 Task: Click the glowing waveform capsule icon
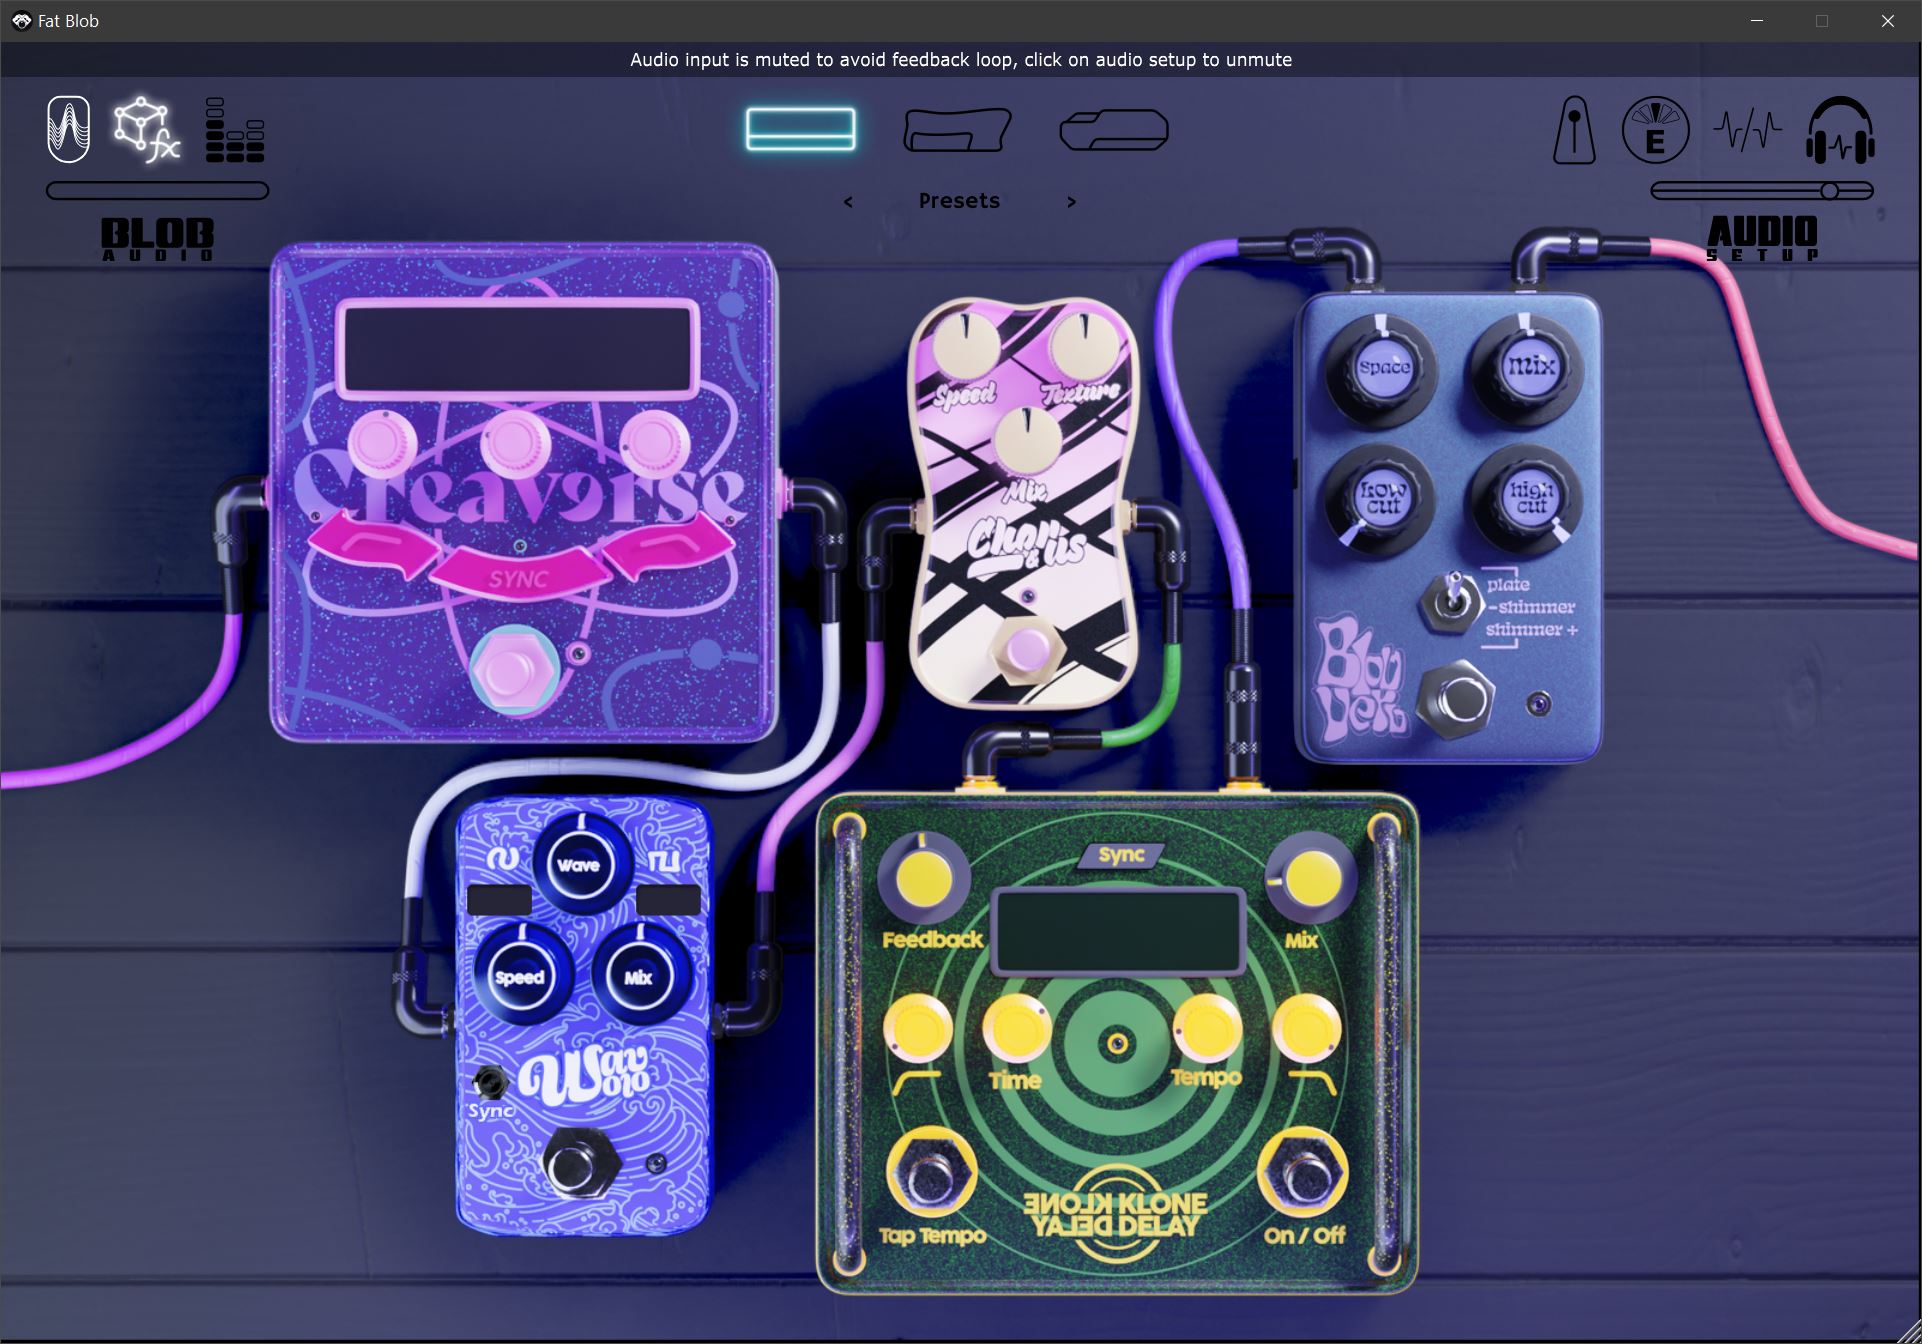[68, 129]
